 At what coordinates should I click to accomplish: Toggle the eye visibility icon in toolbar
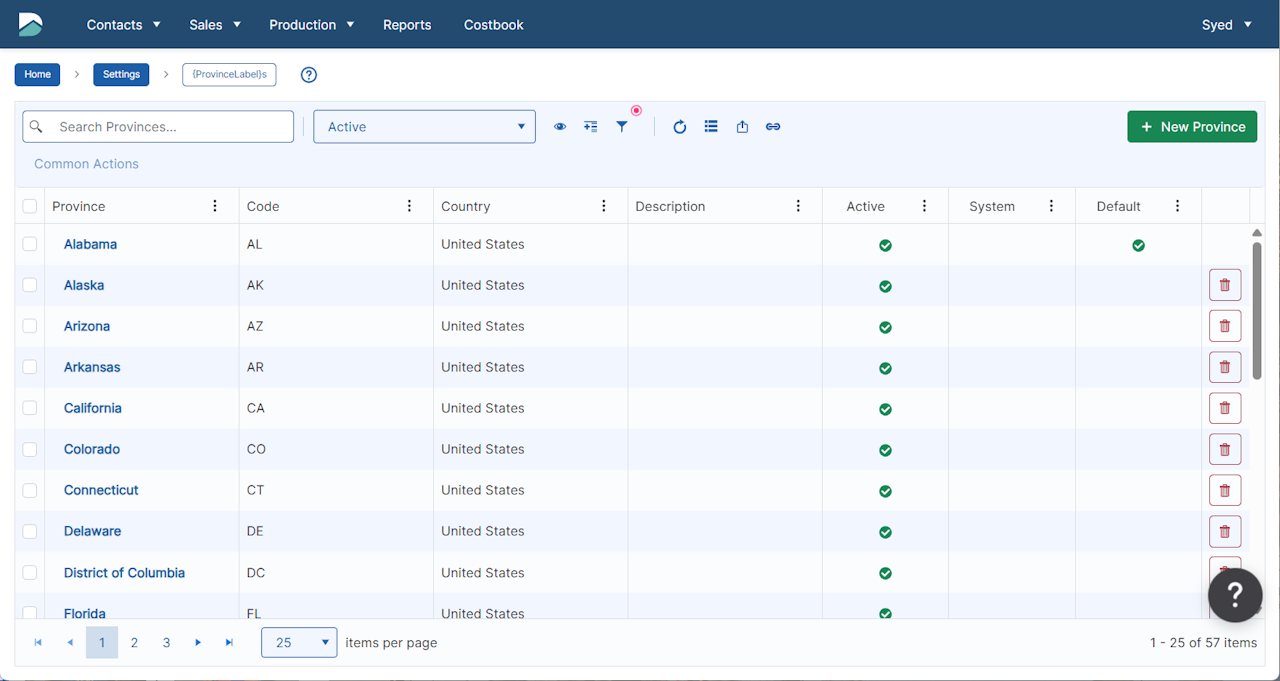point(560,127)
